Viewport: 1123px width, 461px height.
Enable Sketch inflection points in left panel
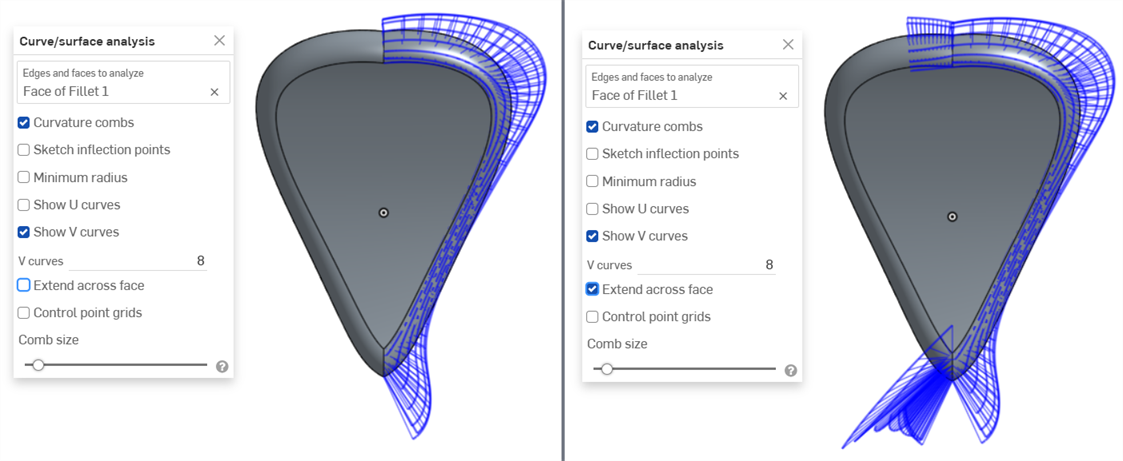click(x=24, y=150)
